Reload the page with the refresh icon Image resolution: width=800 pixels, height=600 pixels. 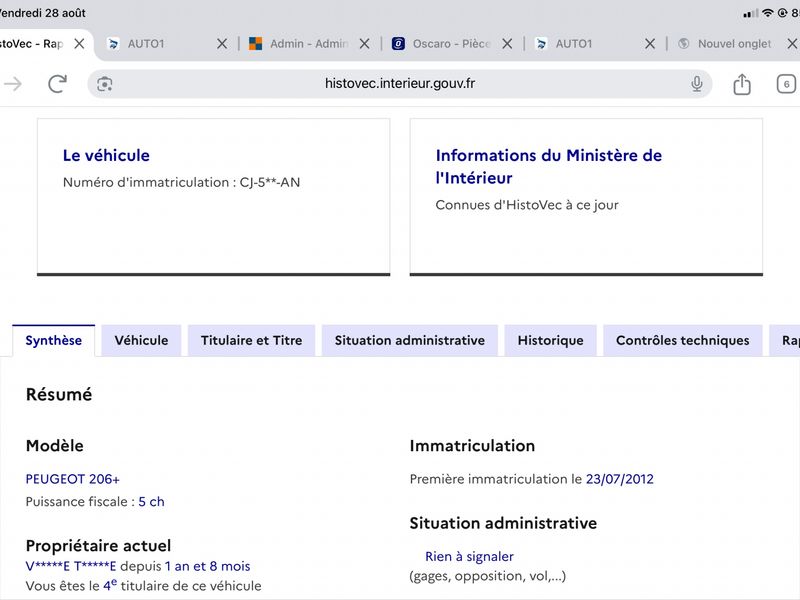[x=58, y=84]
